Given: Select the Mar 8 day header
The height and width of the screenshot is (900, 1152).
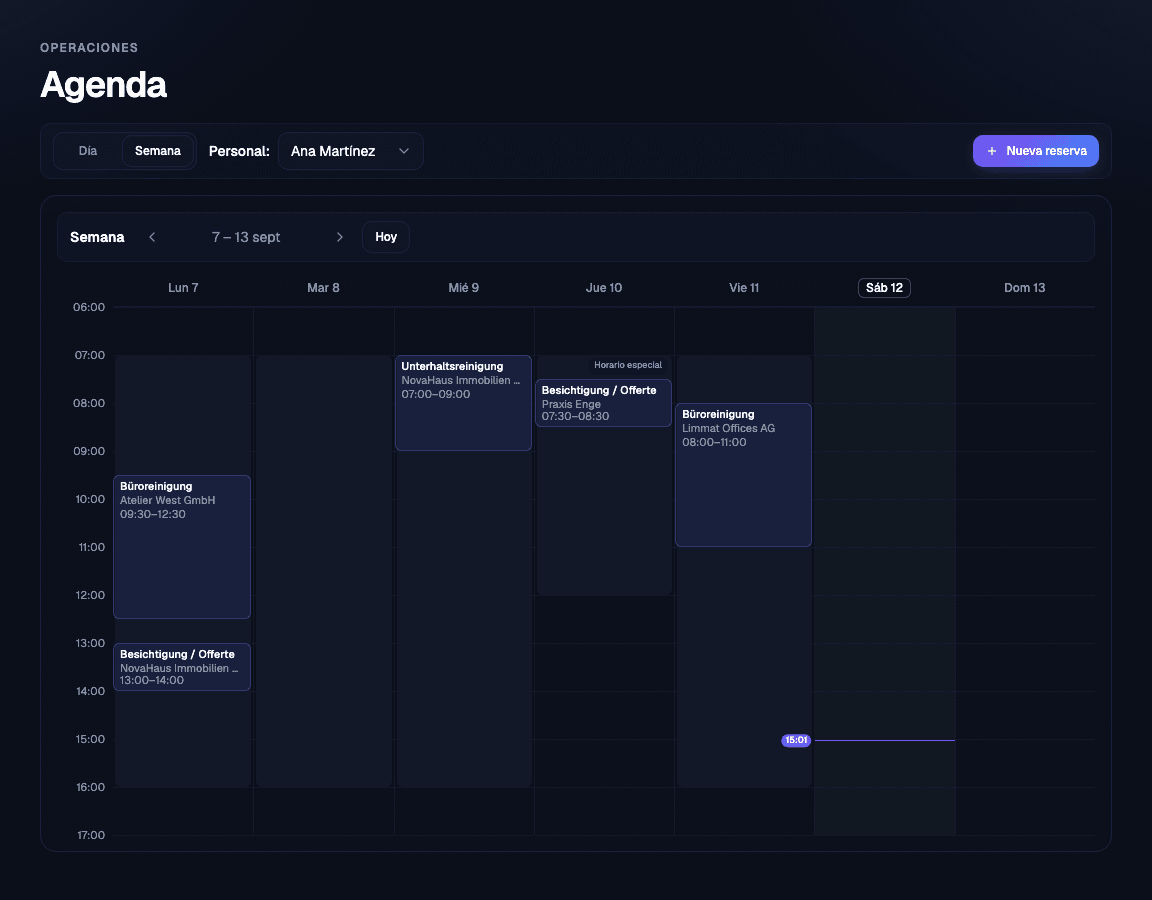Looking at the screenshot, I should click(323, 288).
